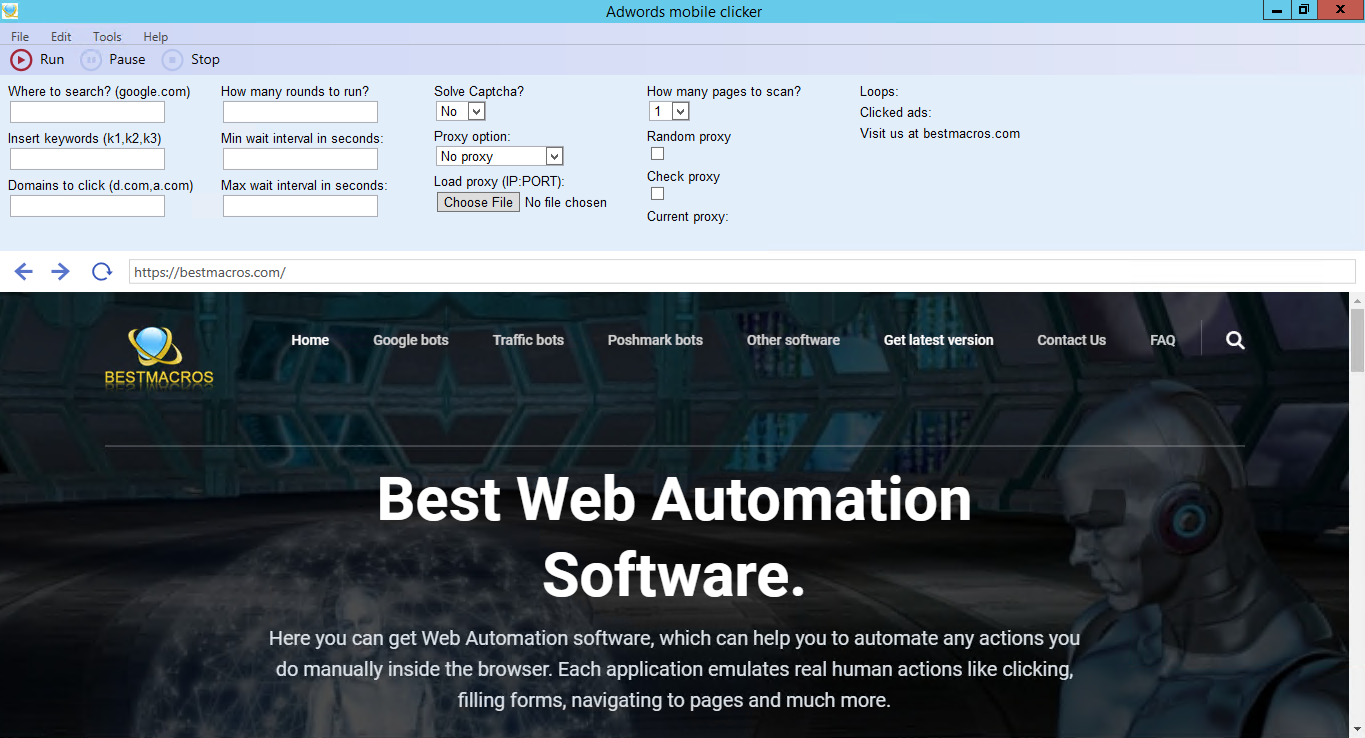The width and height of the screenshot is (1365, 738).
Task: Click the Current proxy label
Action: 687,216
